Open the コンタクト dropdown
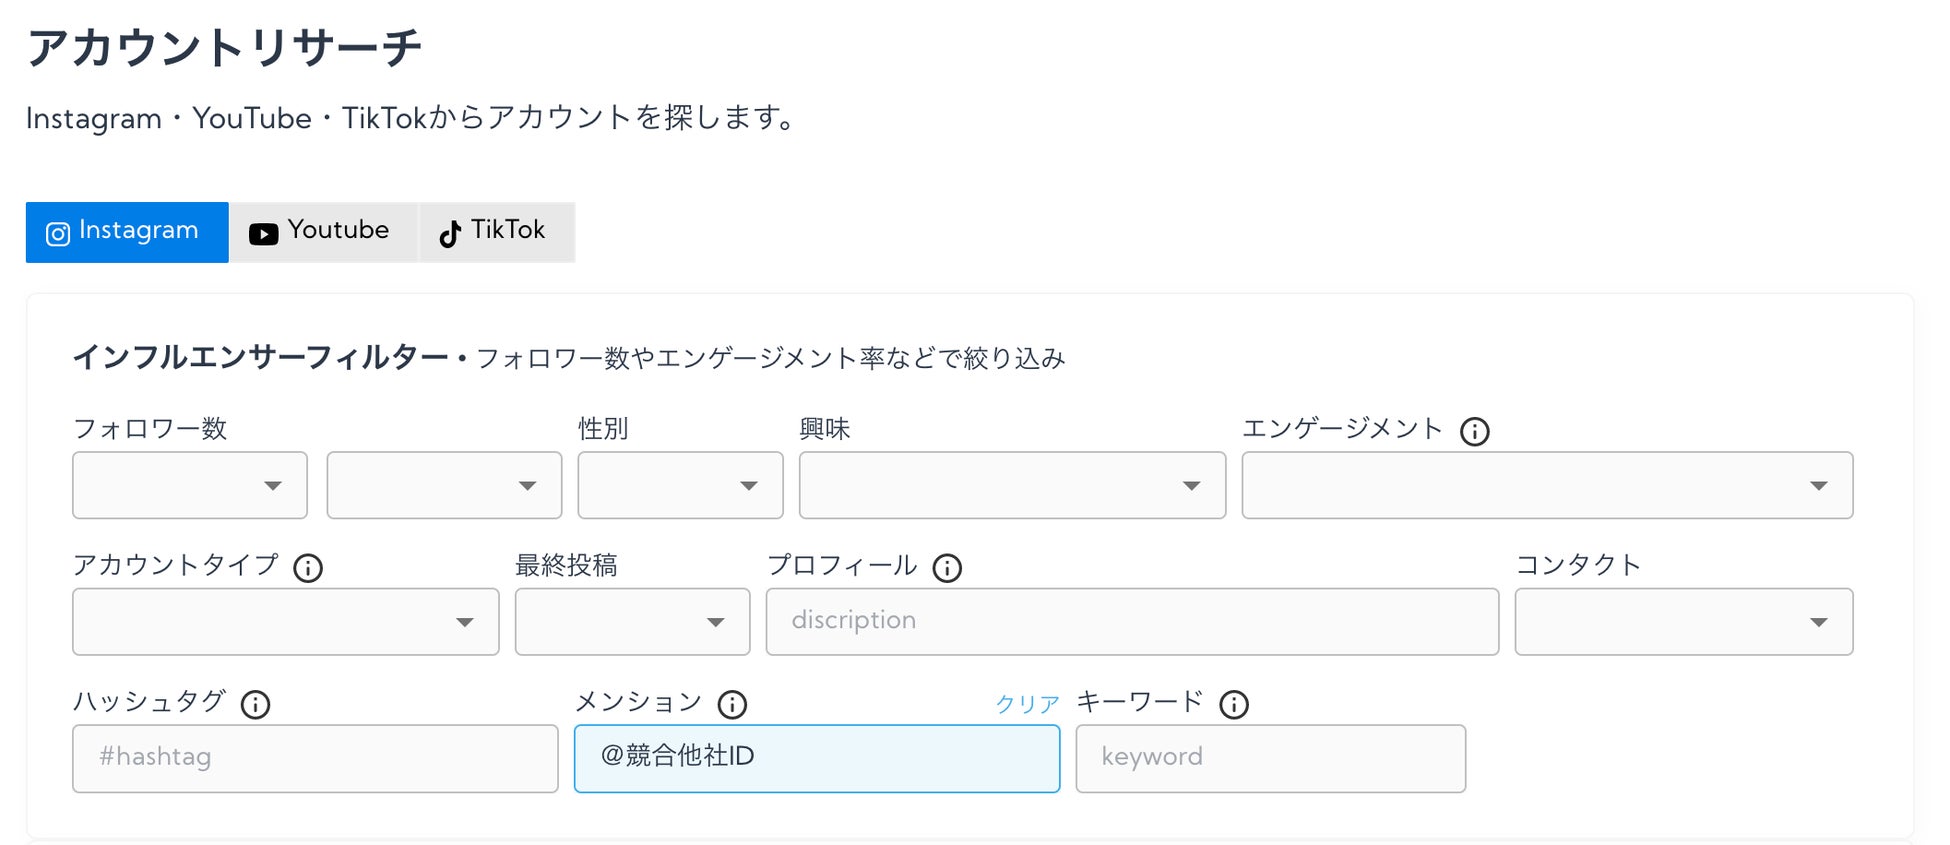The width and height of the screenshot is (1950, 845). point(1683,622)
